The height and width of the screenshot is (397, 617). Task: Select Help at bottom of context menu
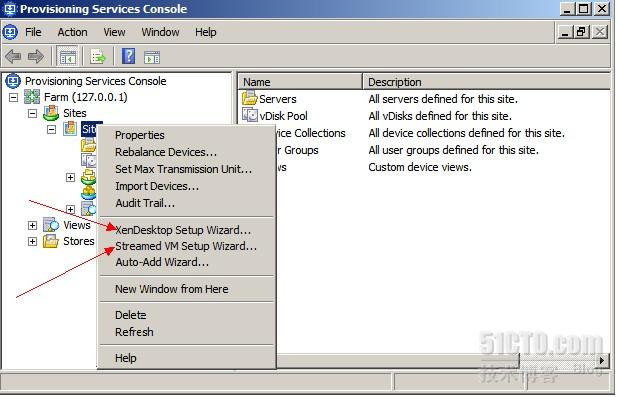tap(187, 358)
